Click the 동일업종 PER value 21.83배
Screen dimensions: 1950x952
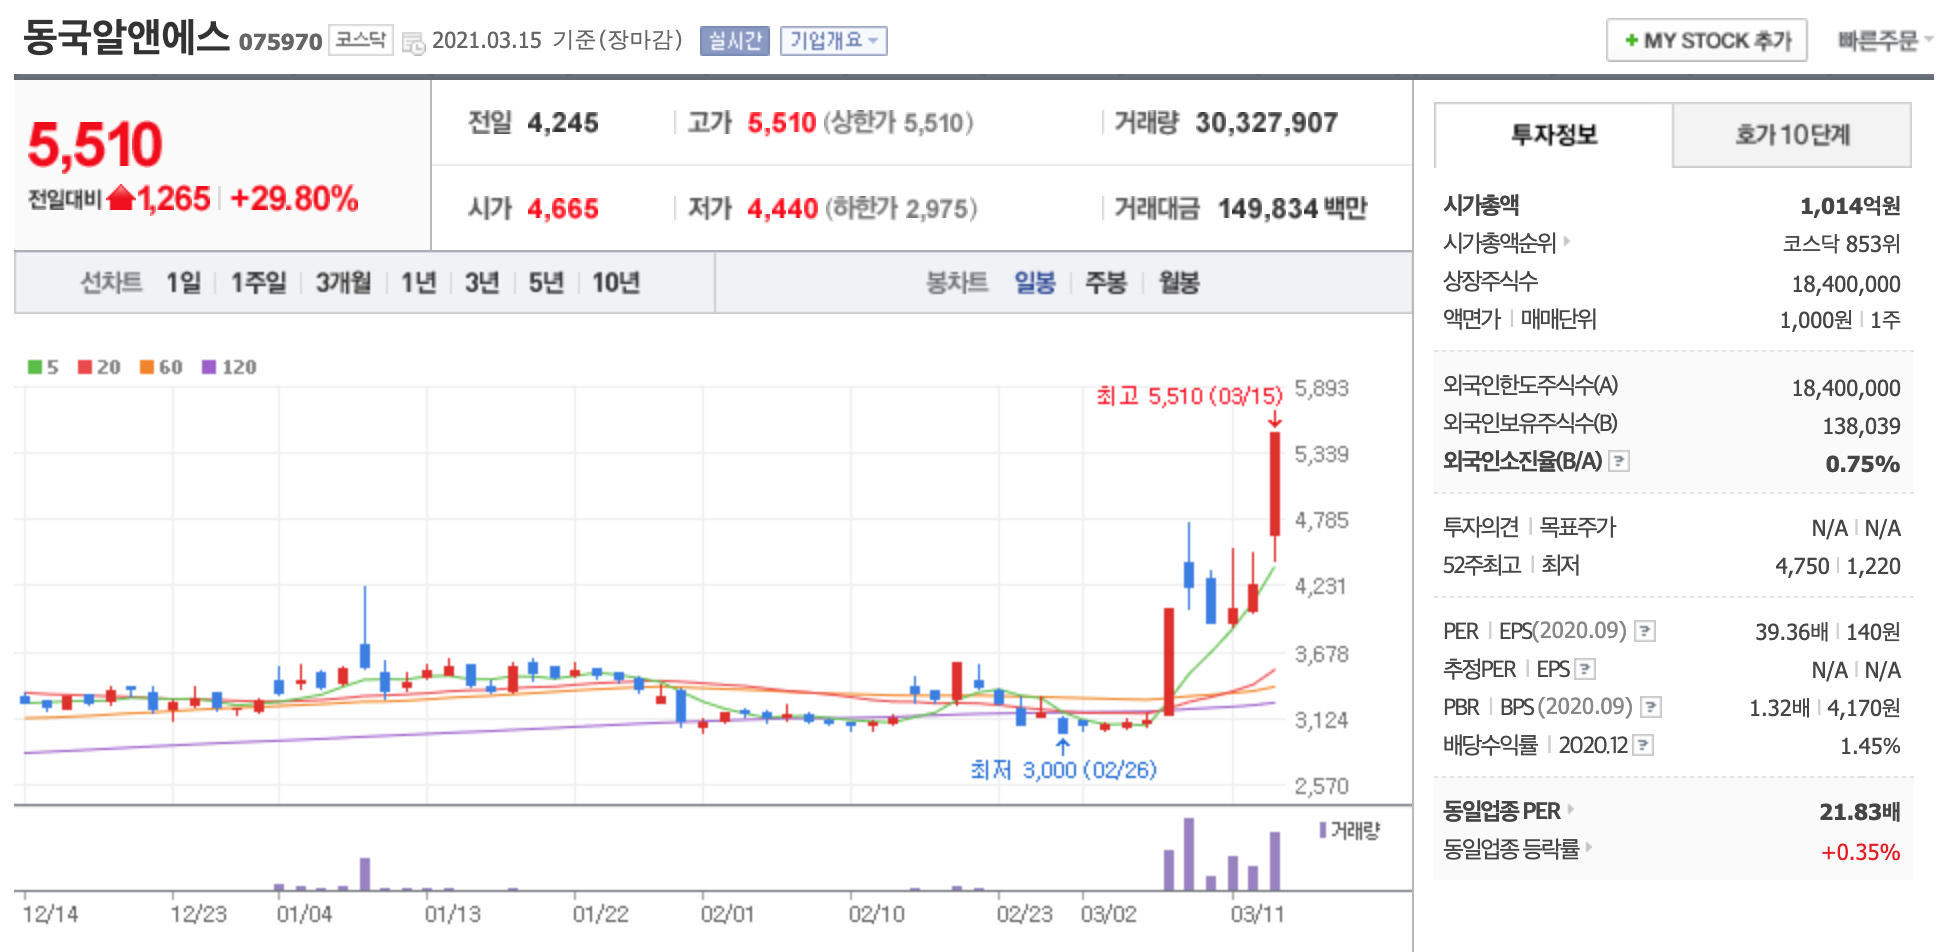pos(1859,812)
